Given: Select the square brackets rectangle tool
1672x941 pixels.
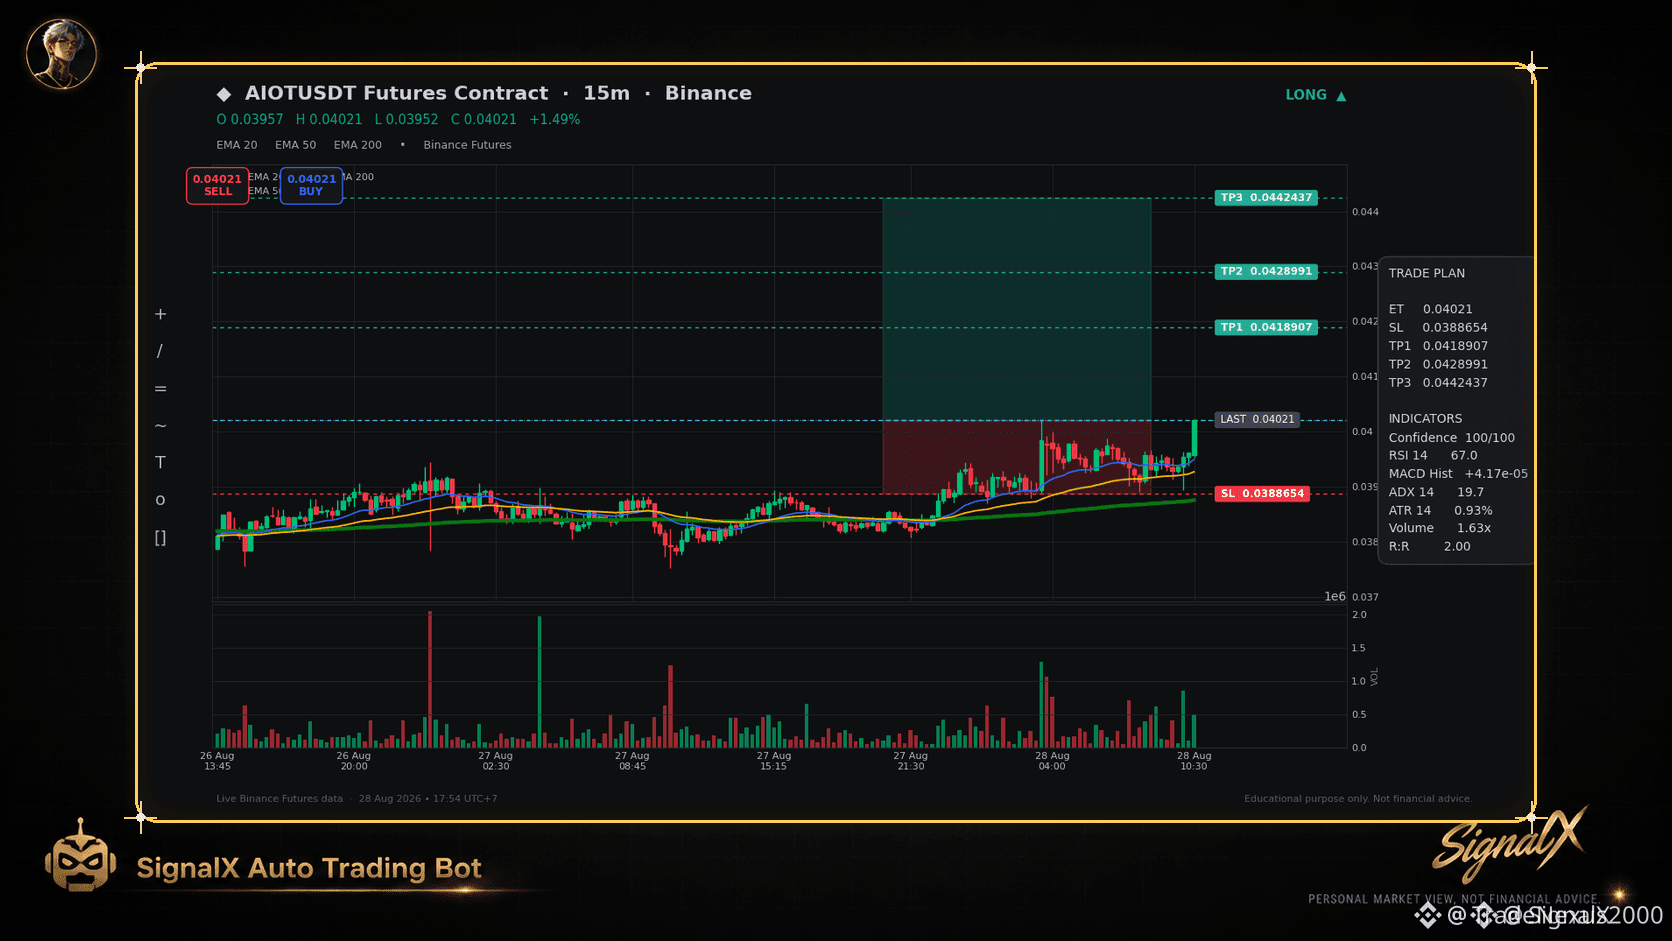Looking at the screenshot, I should point(160,538).
